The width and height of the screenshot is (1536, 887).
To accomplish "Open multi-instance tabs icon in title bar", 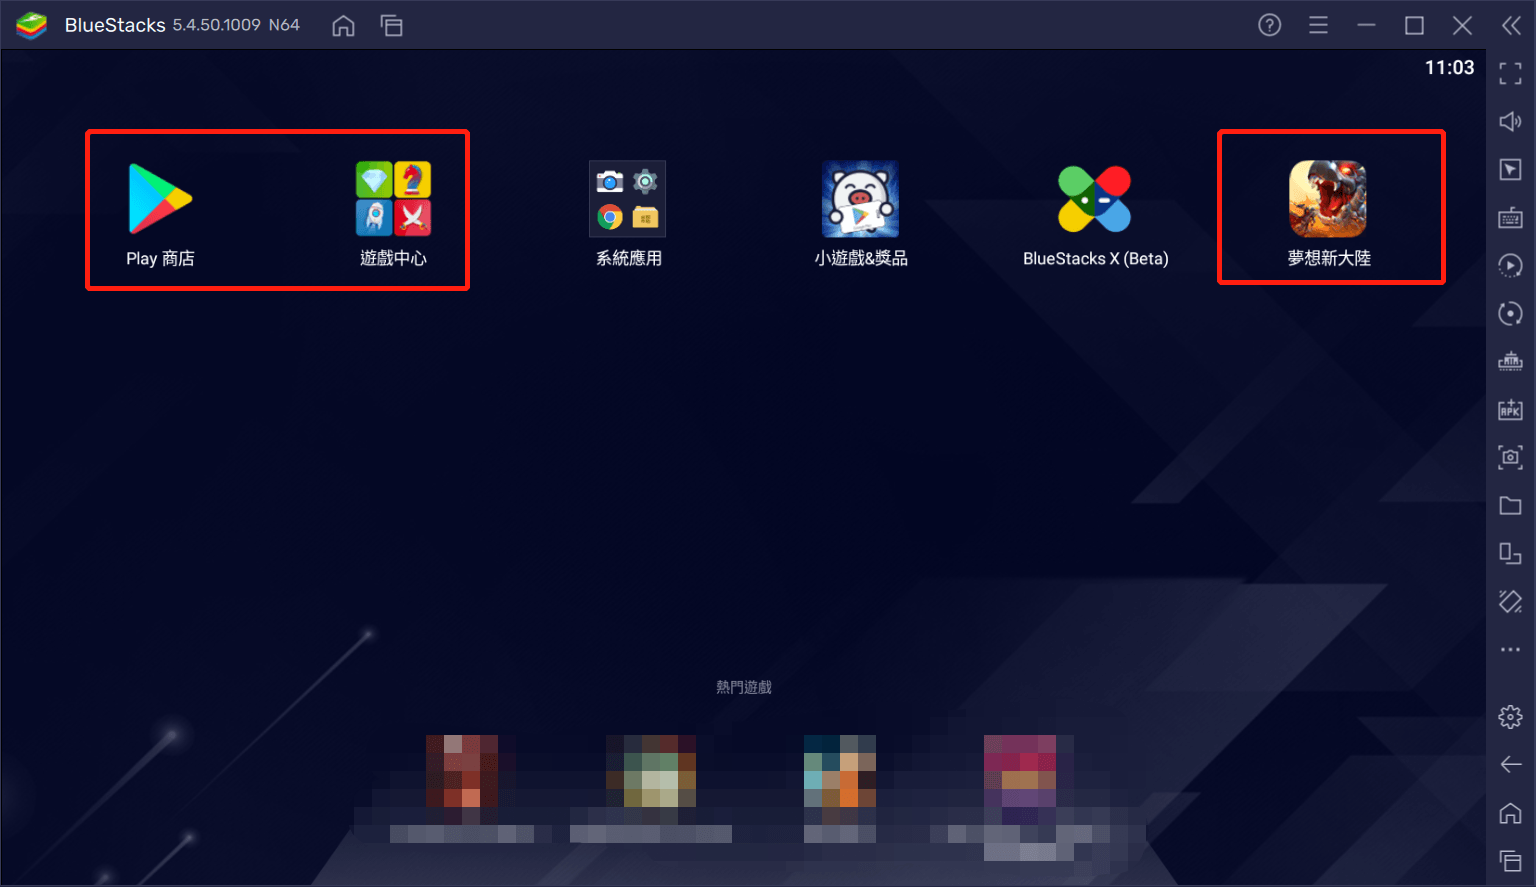I will [x=391, y=26].
